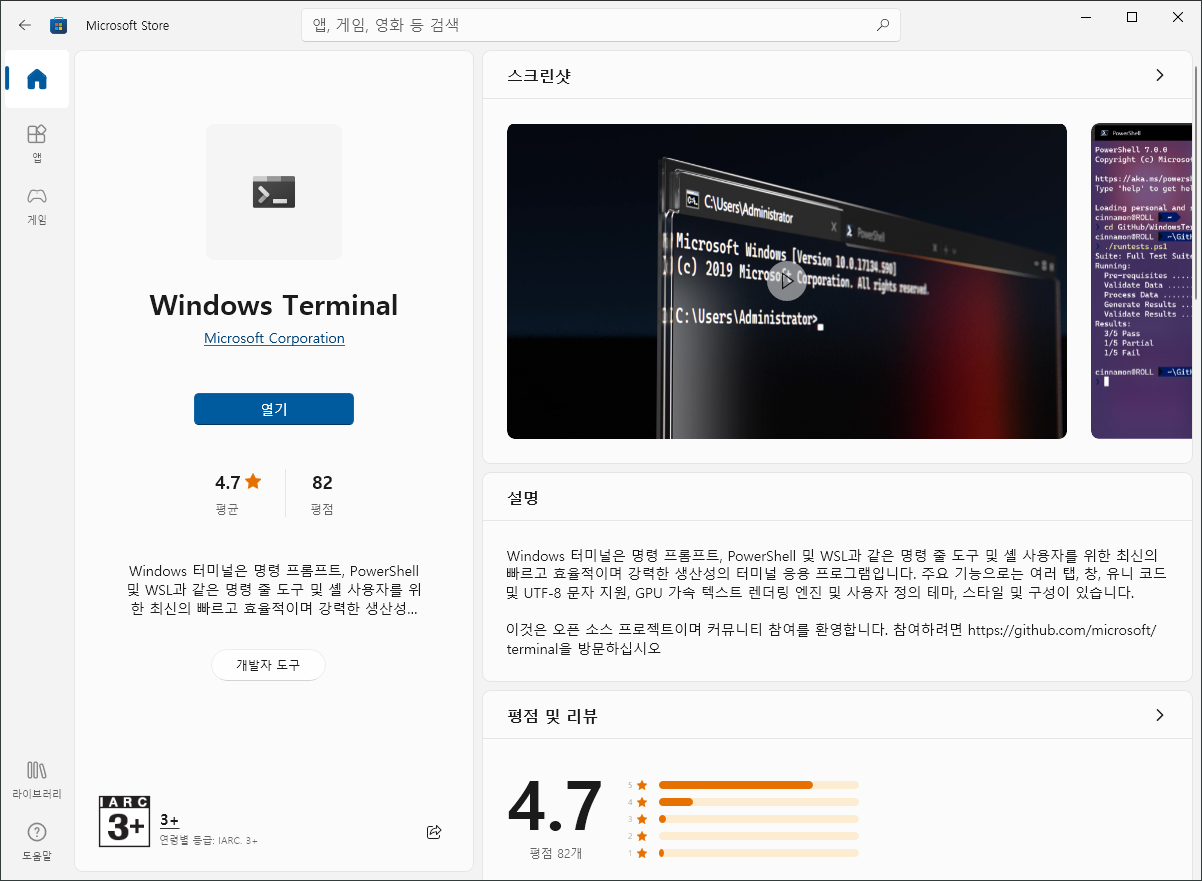Expand the 스크린샷 section chevron
This screenshot has height=881, width=1202.
[1160, 75]
